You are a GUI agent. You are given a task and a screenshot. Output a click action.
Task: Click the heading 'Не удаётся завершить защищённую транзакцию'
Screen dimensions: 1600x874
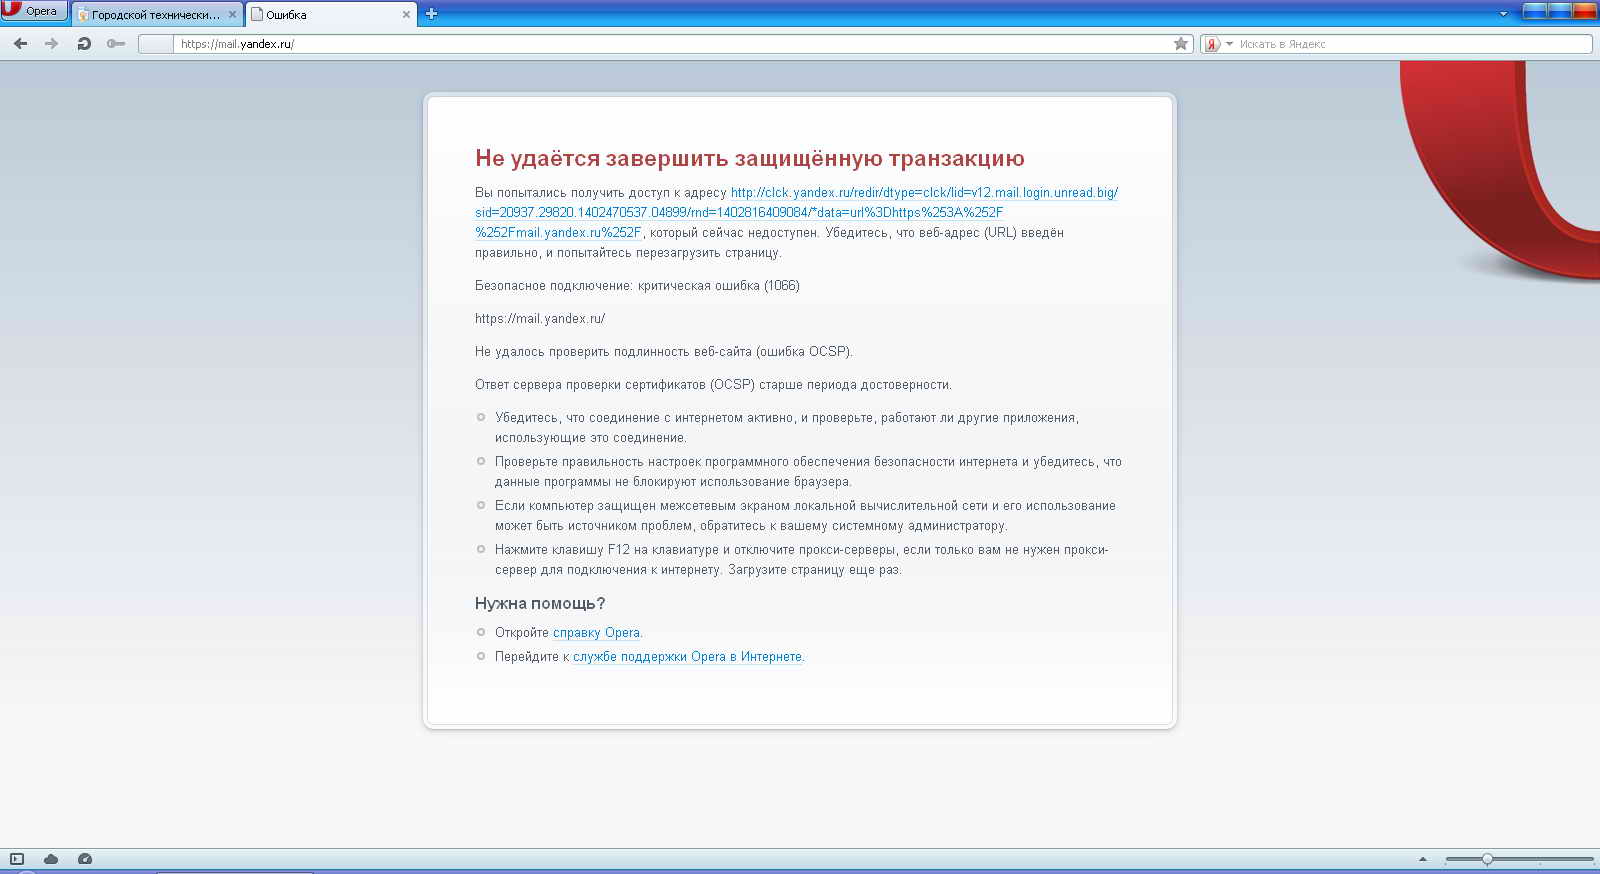[x=750, y=158]
